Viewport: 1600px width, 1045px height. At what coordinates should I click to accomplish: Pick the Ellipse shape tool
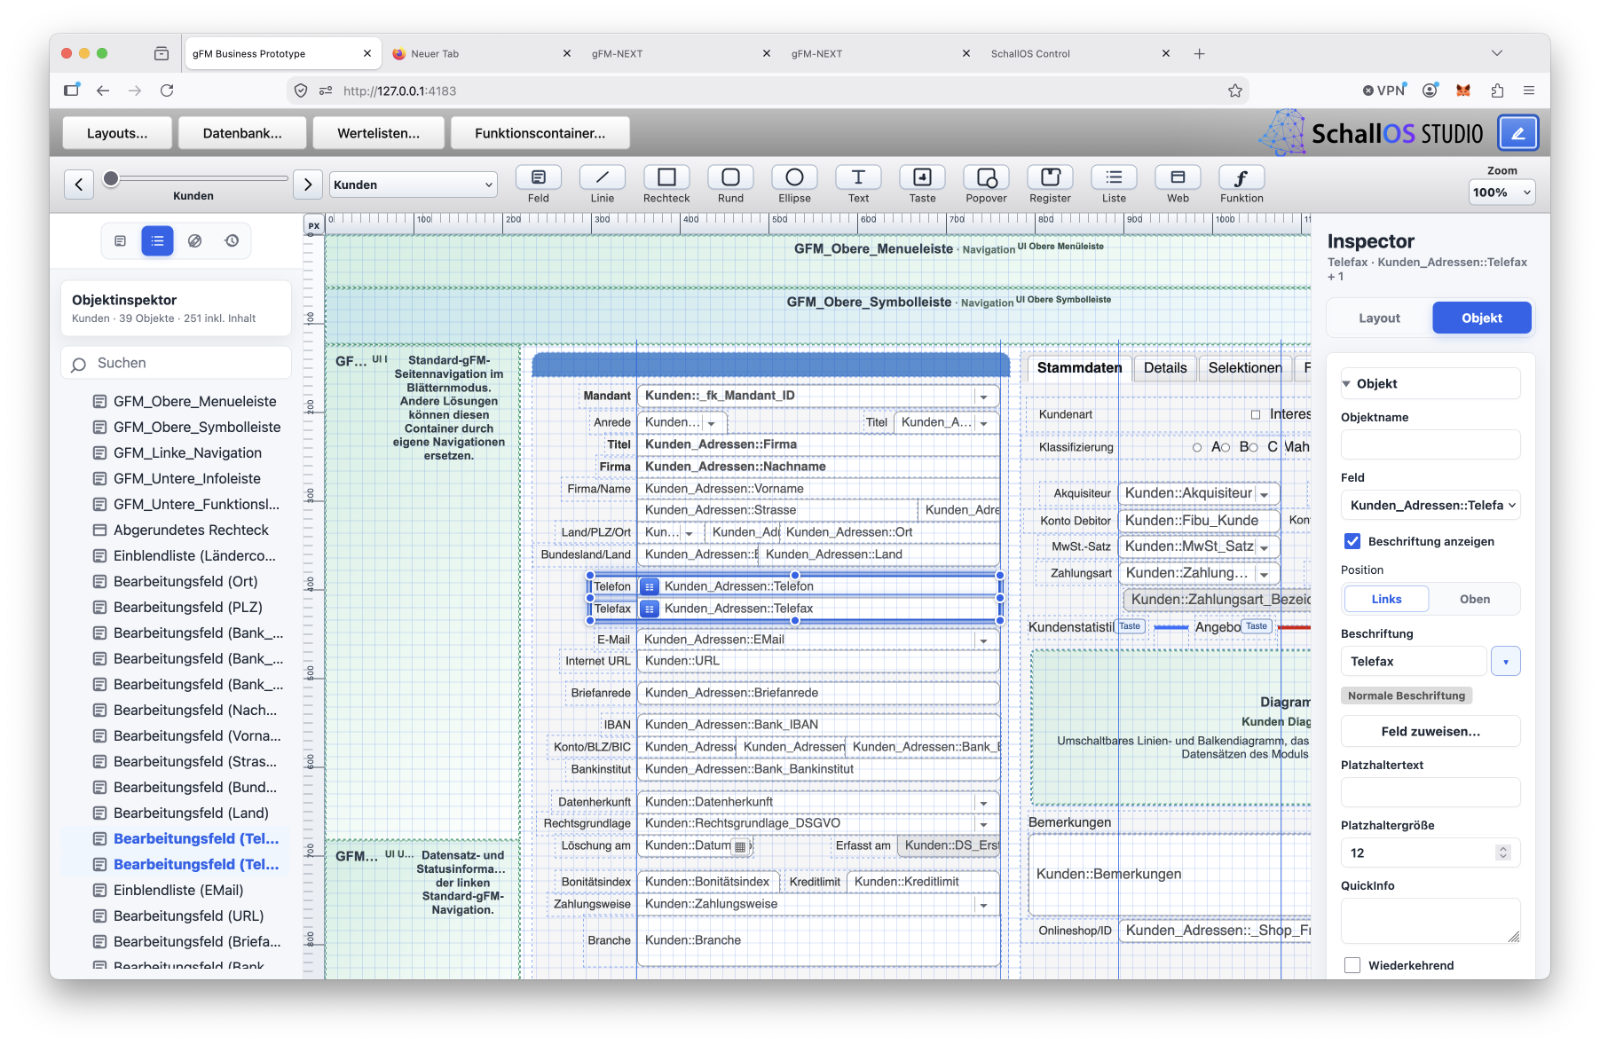point(794,177)
